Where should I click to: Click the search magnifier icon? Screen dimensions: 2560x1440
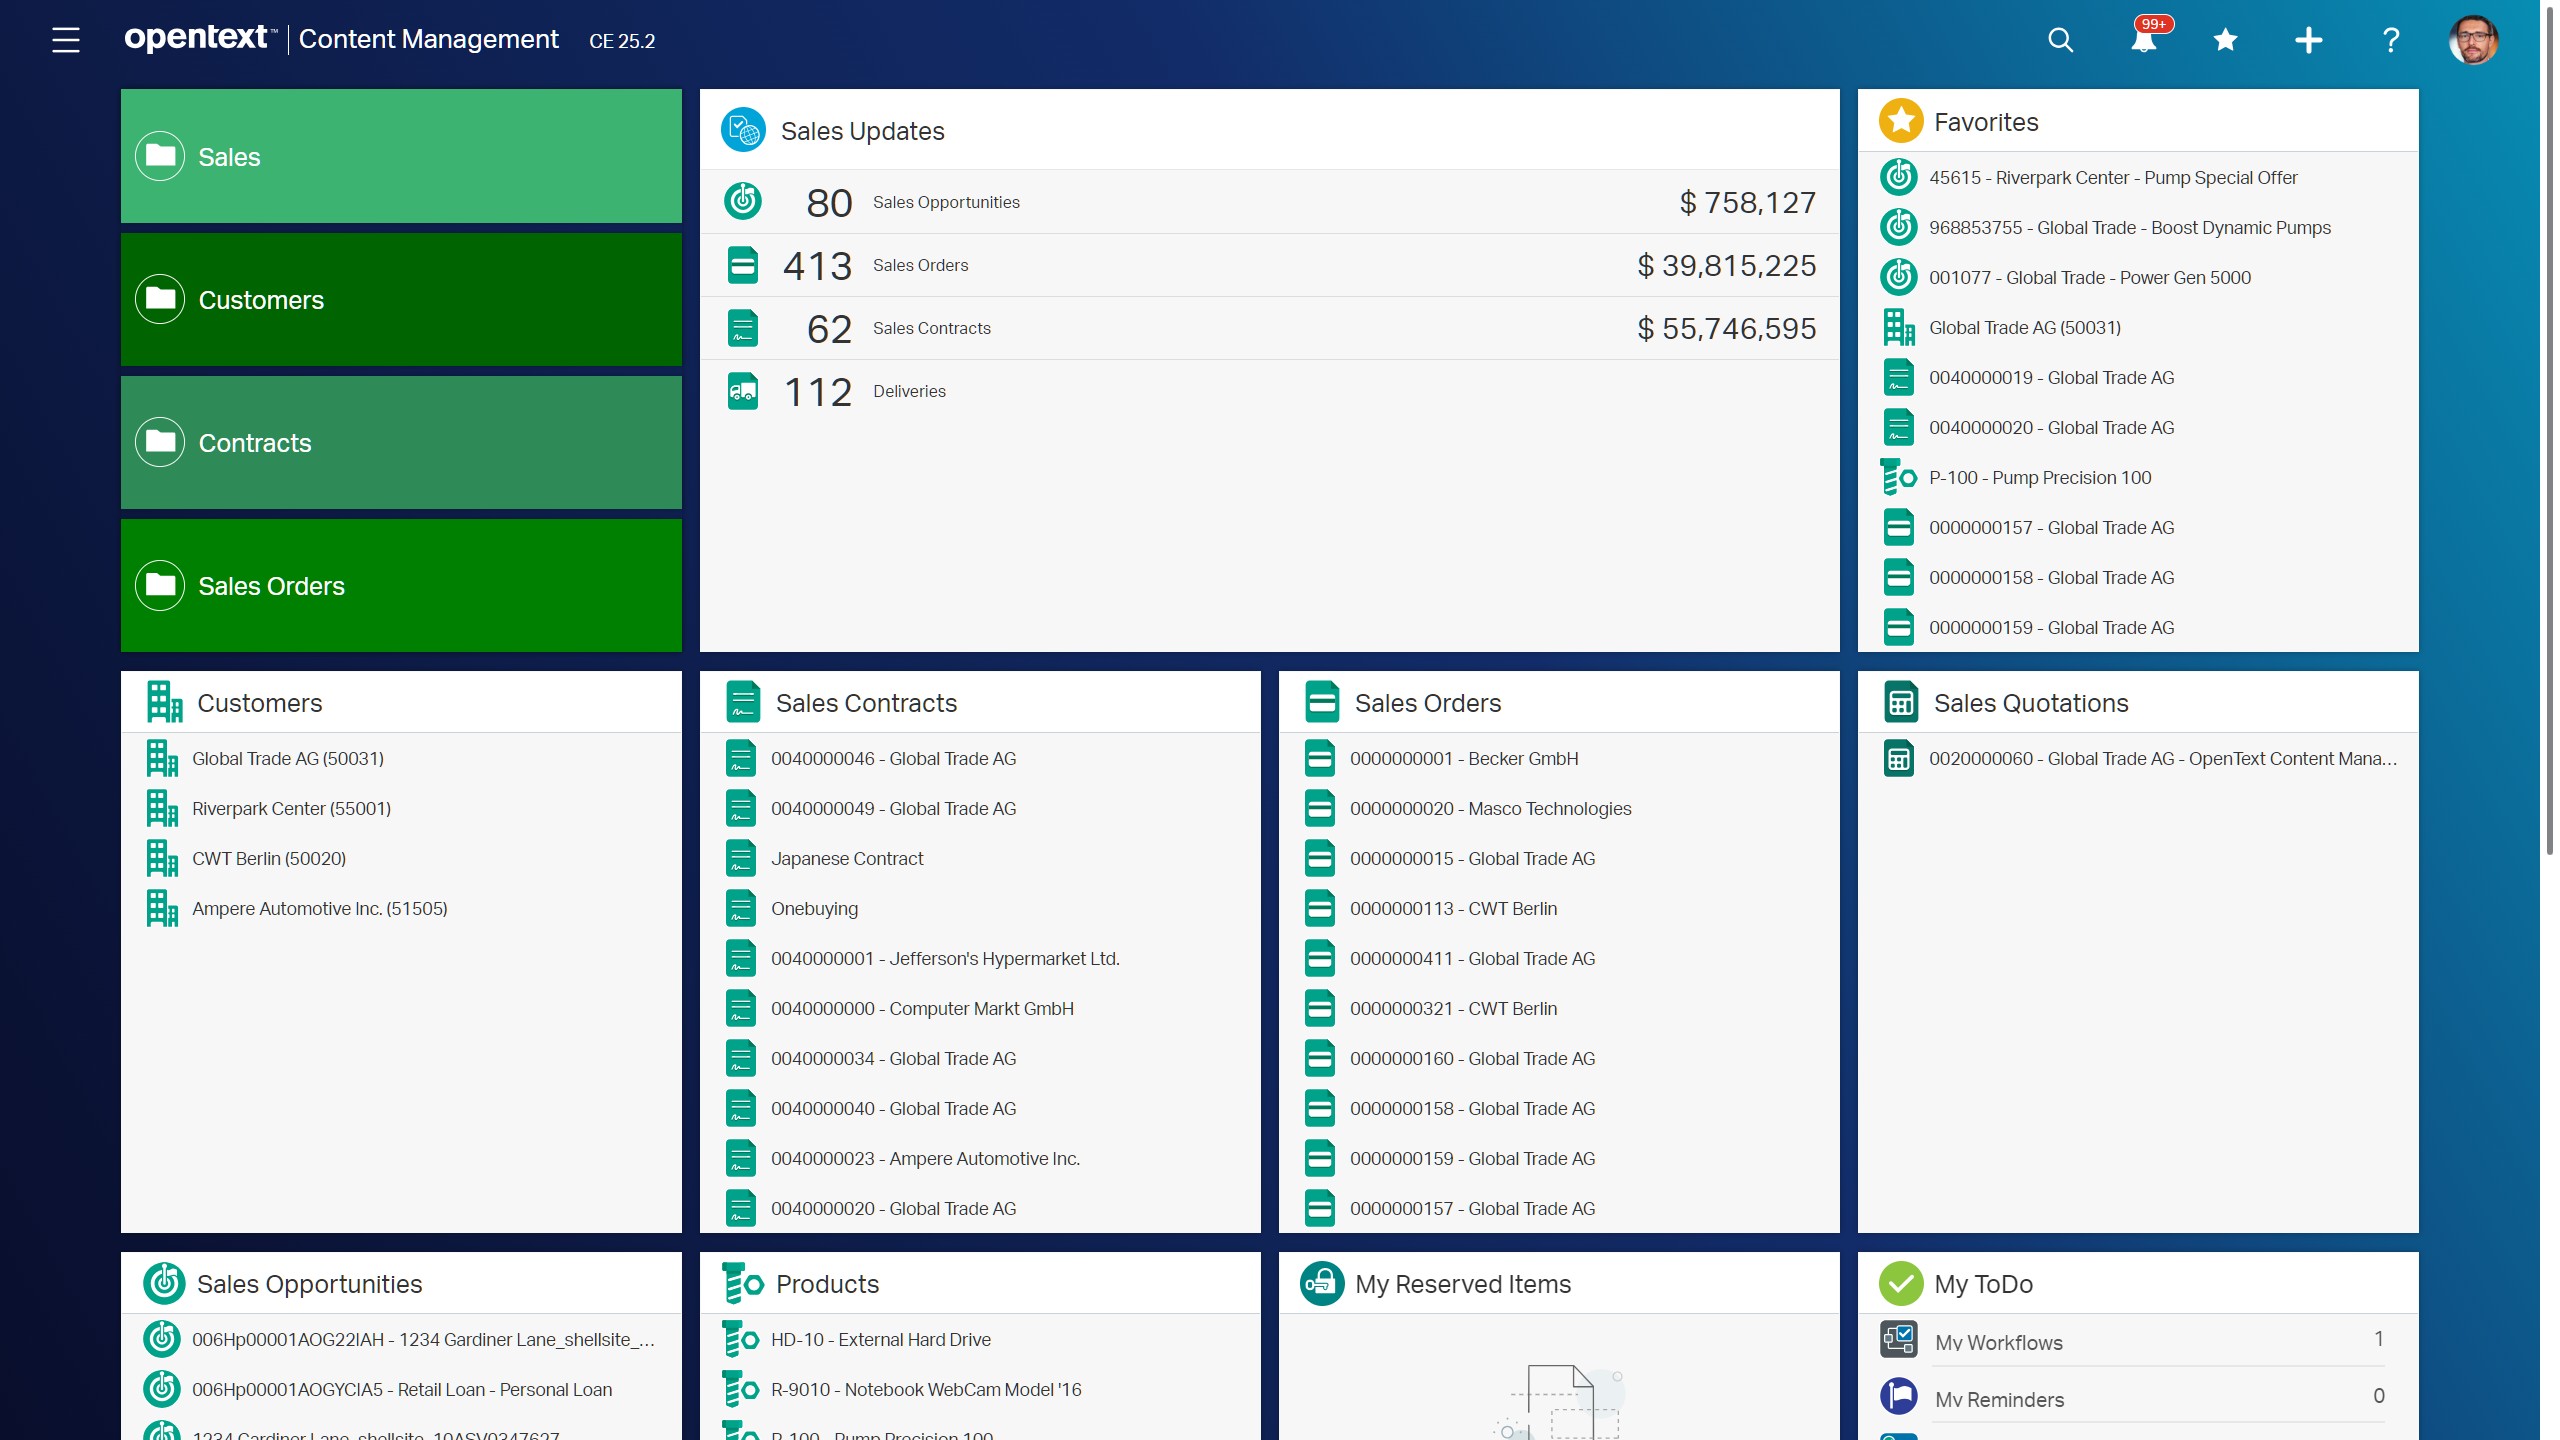[x=2061, y=40]
